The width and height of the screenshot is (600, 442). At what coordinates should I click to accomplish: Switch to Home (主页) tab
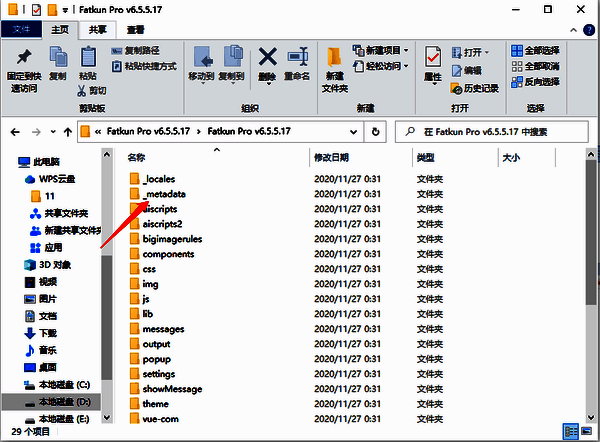(x=60, y=30)
